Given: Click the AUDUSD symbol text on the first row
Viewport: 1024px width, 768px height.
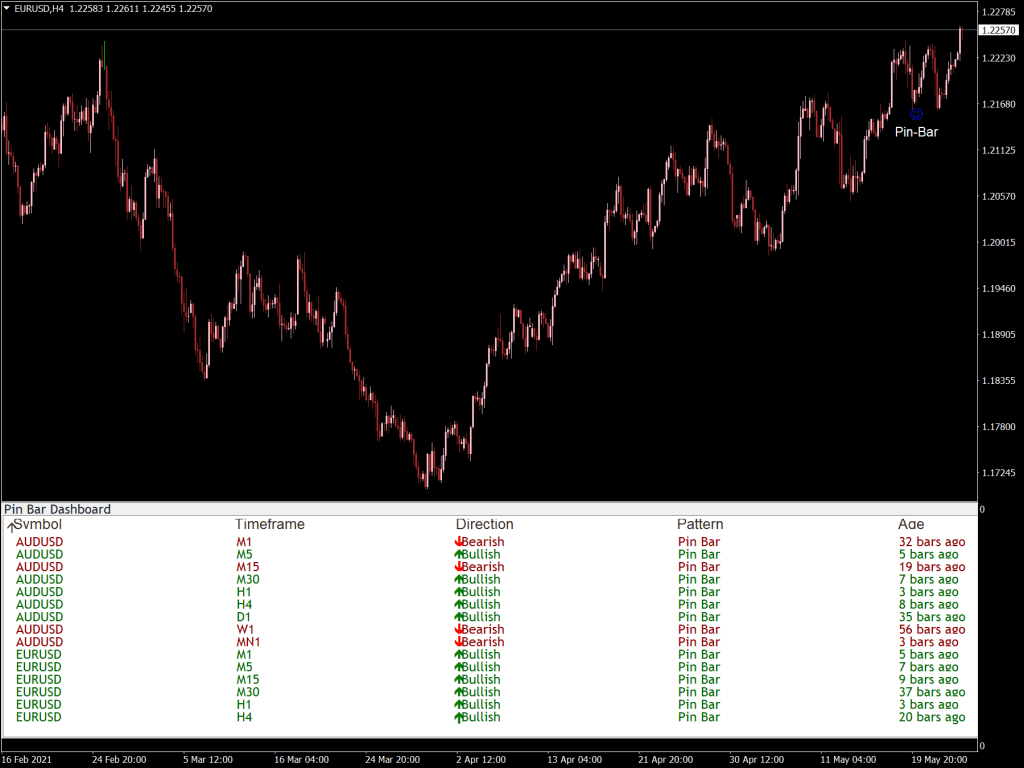Looking at the screenshot, I should click(39, 541).
